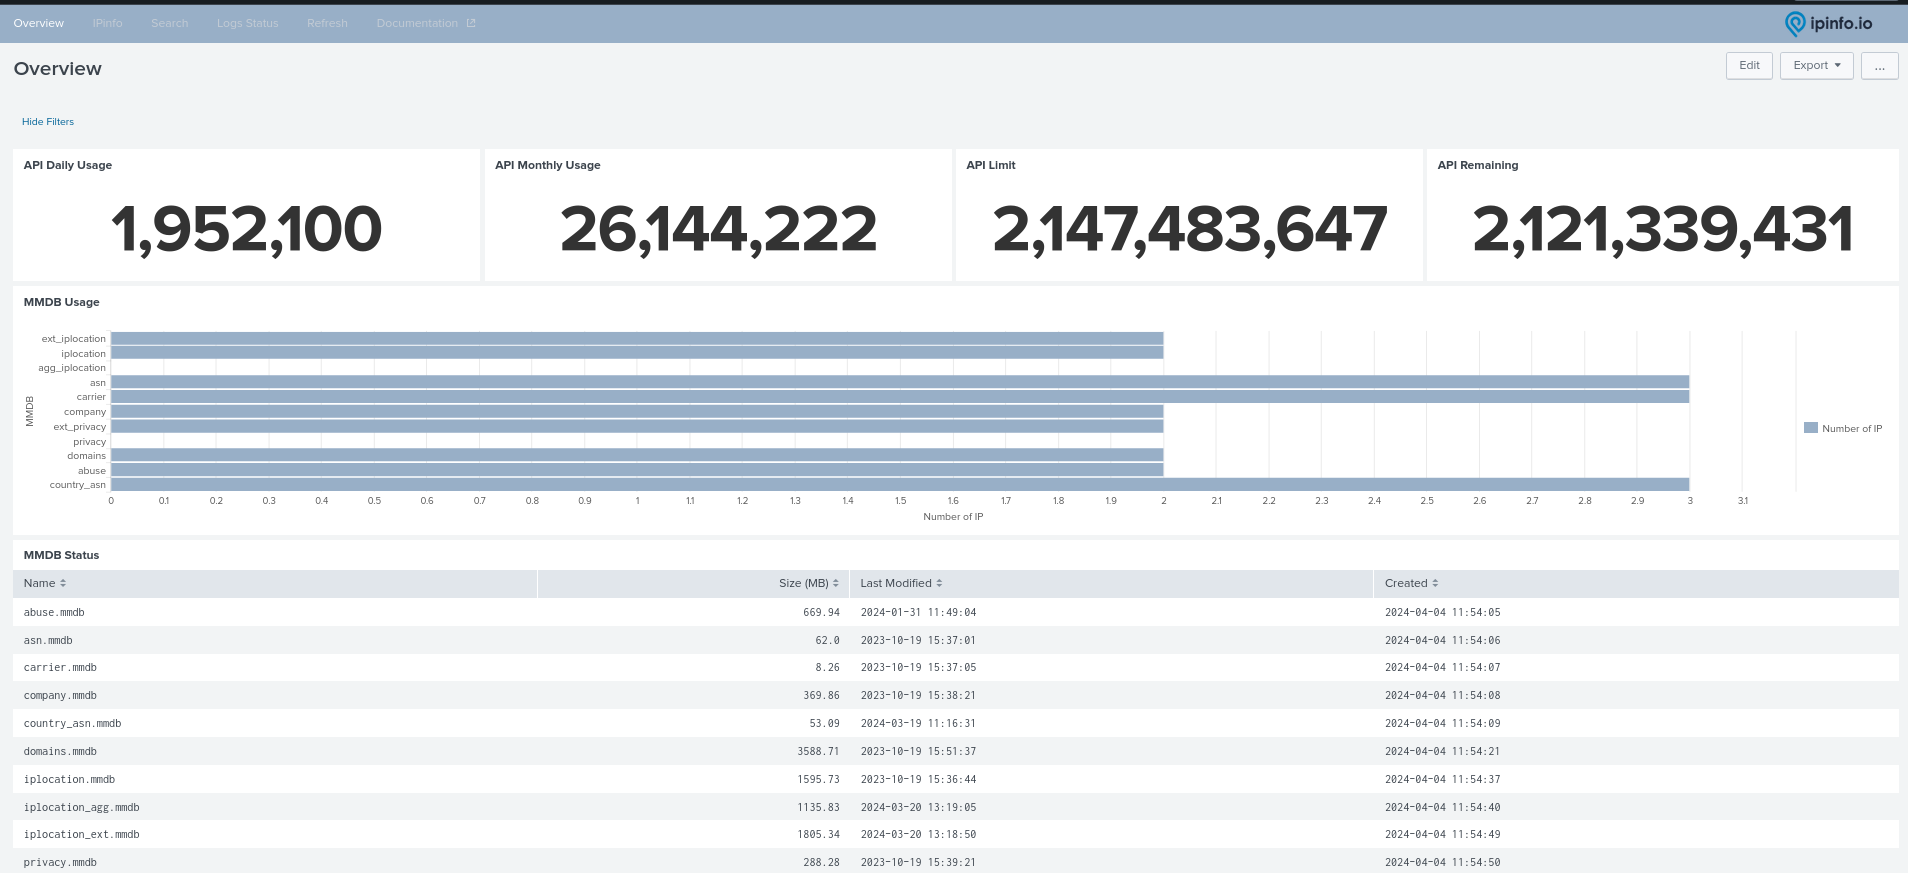Sort table by Last Modified column

(901, 583)
